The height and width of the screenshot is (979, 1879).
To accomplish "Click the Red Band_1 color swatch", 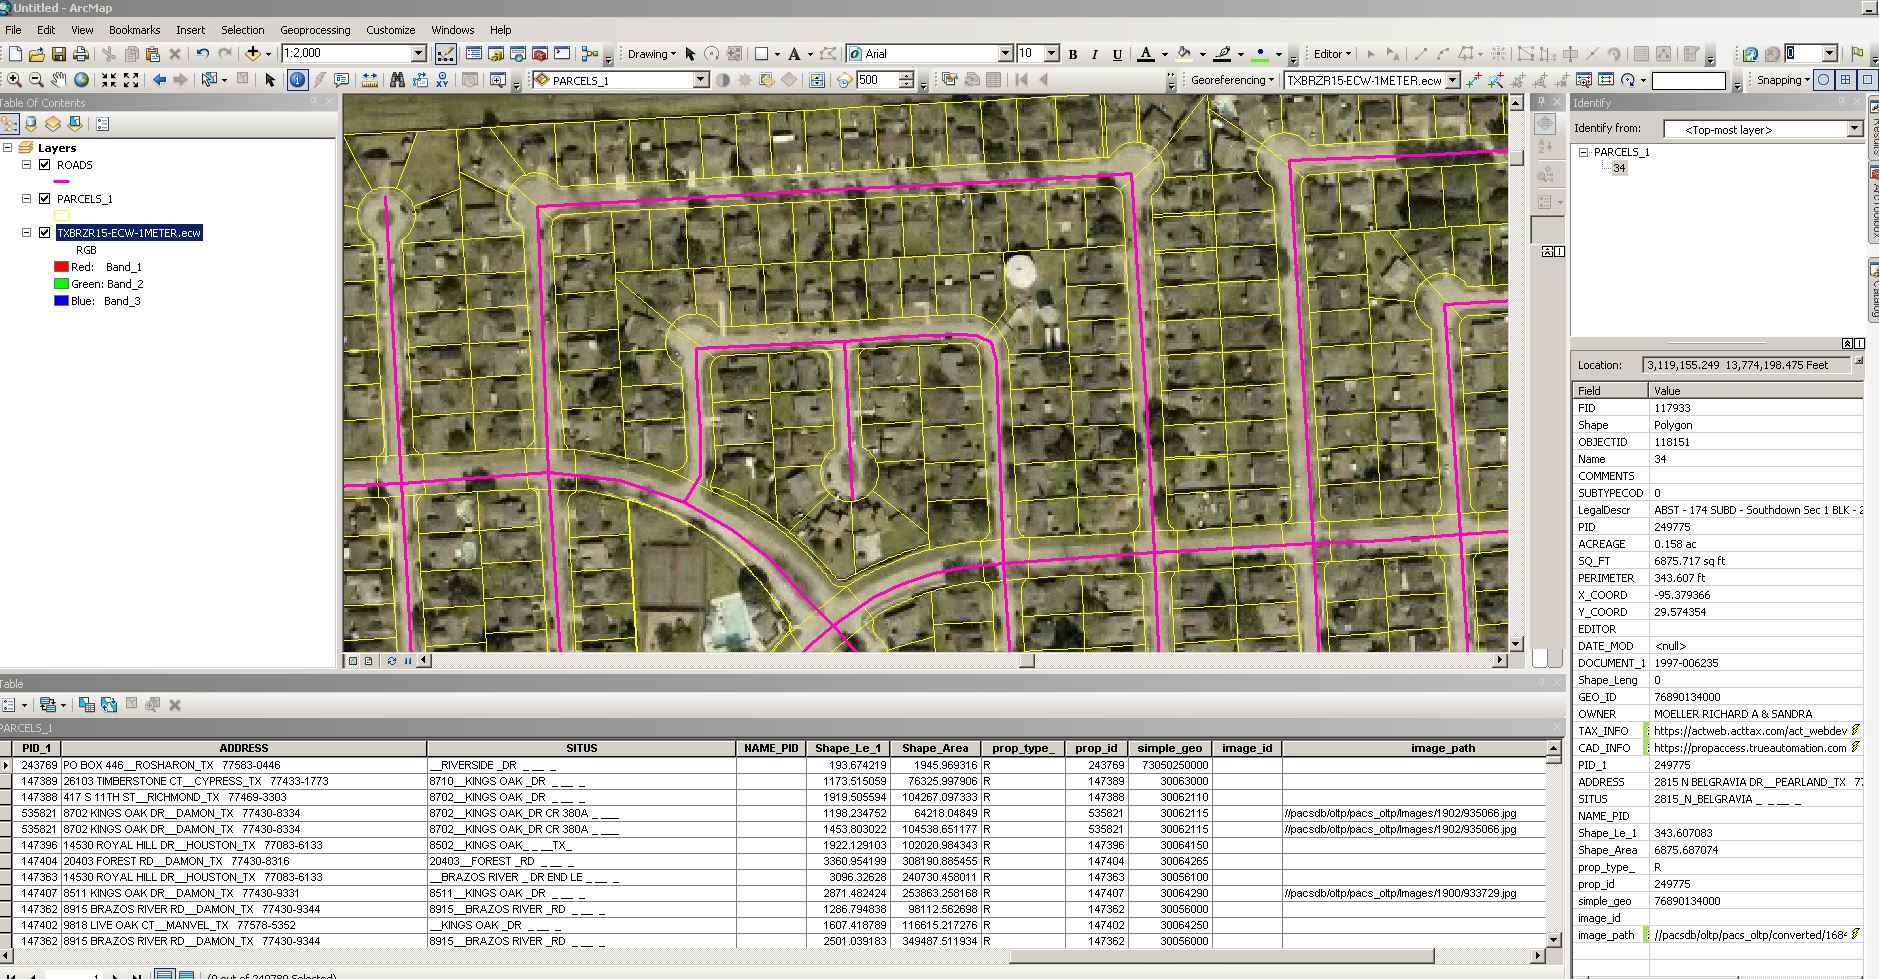I will coord(61,267).
